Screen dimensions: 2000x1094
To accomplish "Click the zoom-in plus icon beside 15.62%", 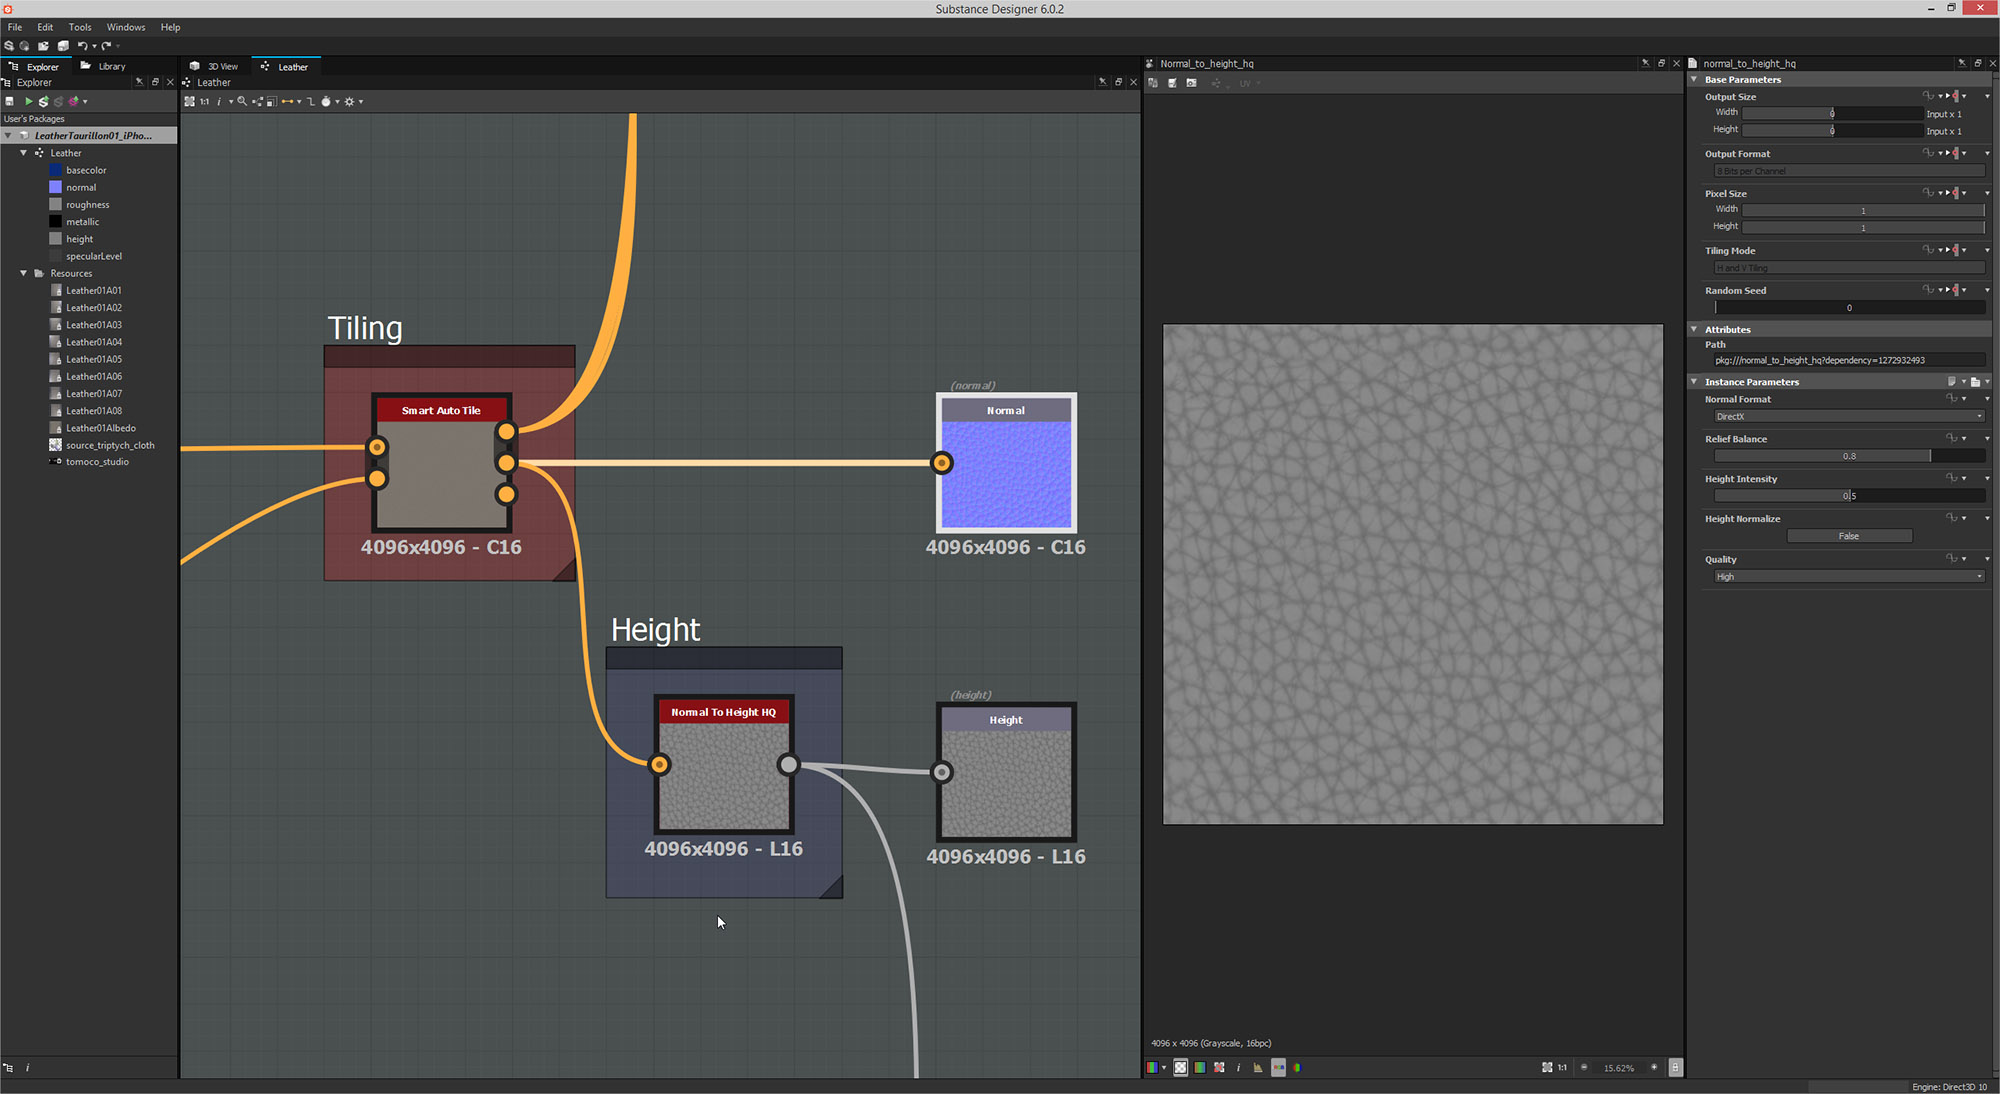I will pyautogui.click(x=1654, y=1067).
